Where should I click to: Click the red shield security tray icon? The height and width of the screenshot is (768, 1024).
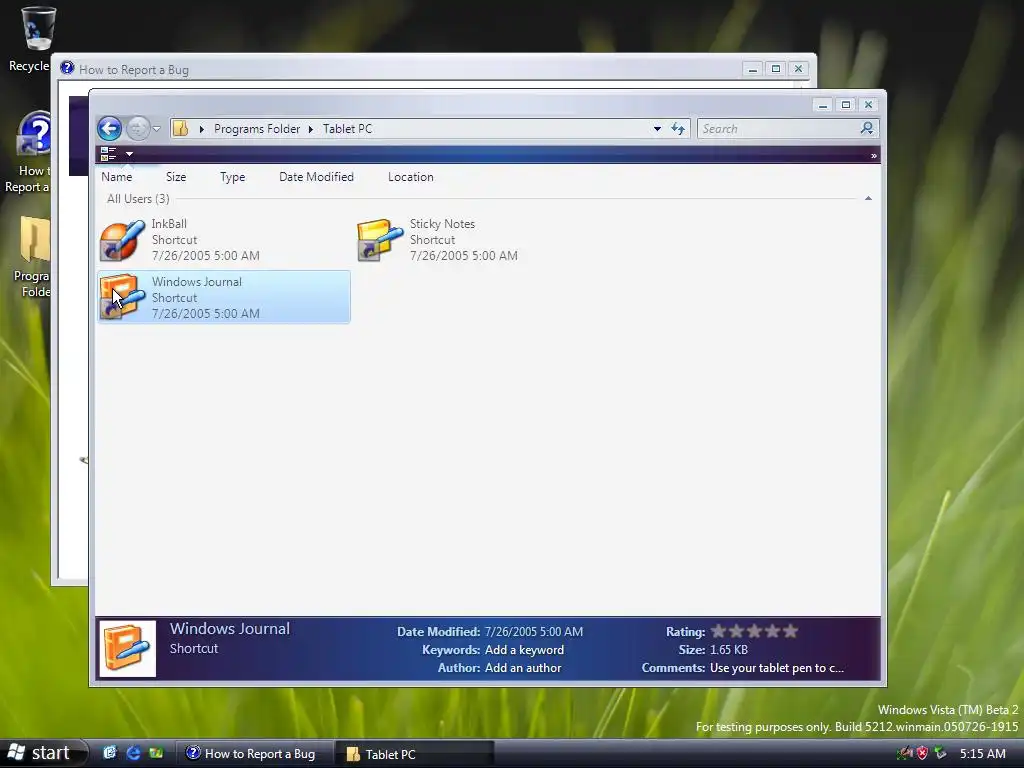click(922, 753)
